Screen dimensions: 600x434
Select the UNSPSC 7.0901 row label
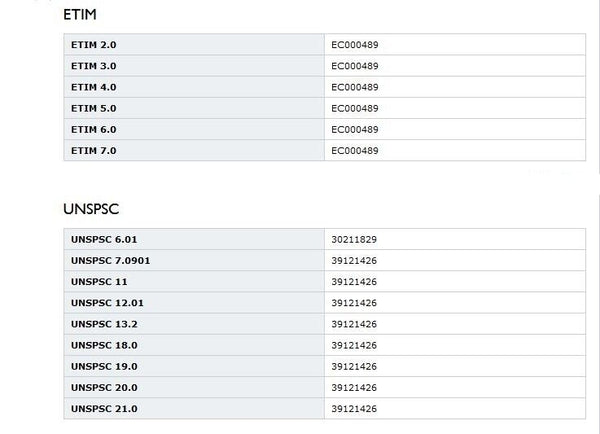click(110, 260)
